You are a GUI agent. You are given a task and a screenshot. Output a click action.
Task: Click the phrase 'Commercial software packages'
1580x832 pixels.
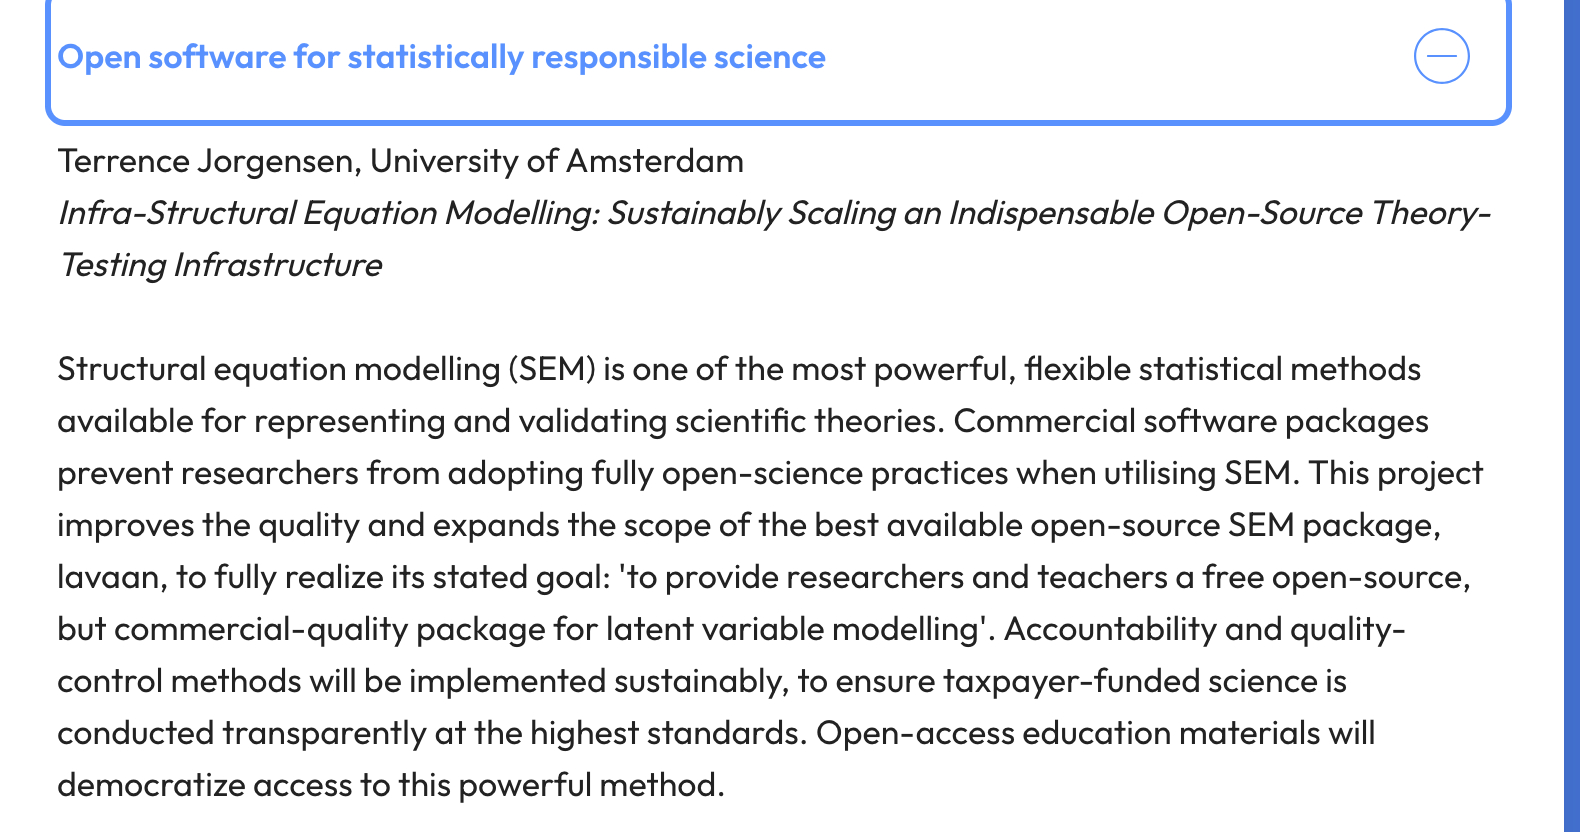coord(1190,421)
